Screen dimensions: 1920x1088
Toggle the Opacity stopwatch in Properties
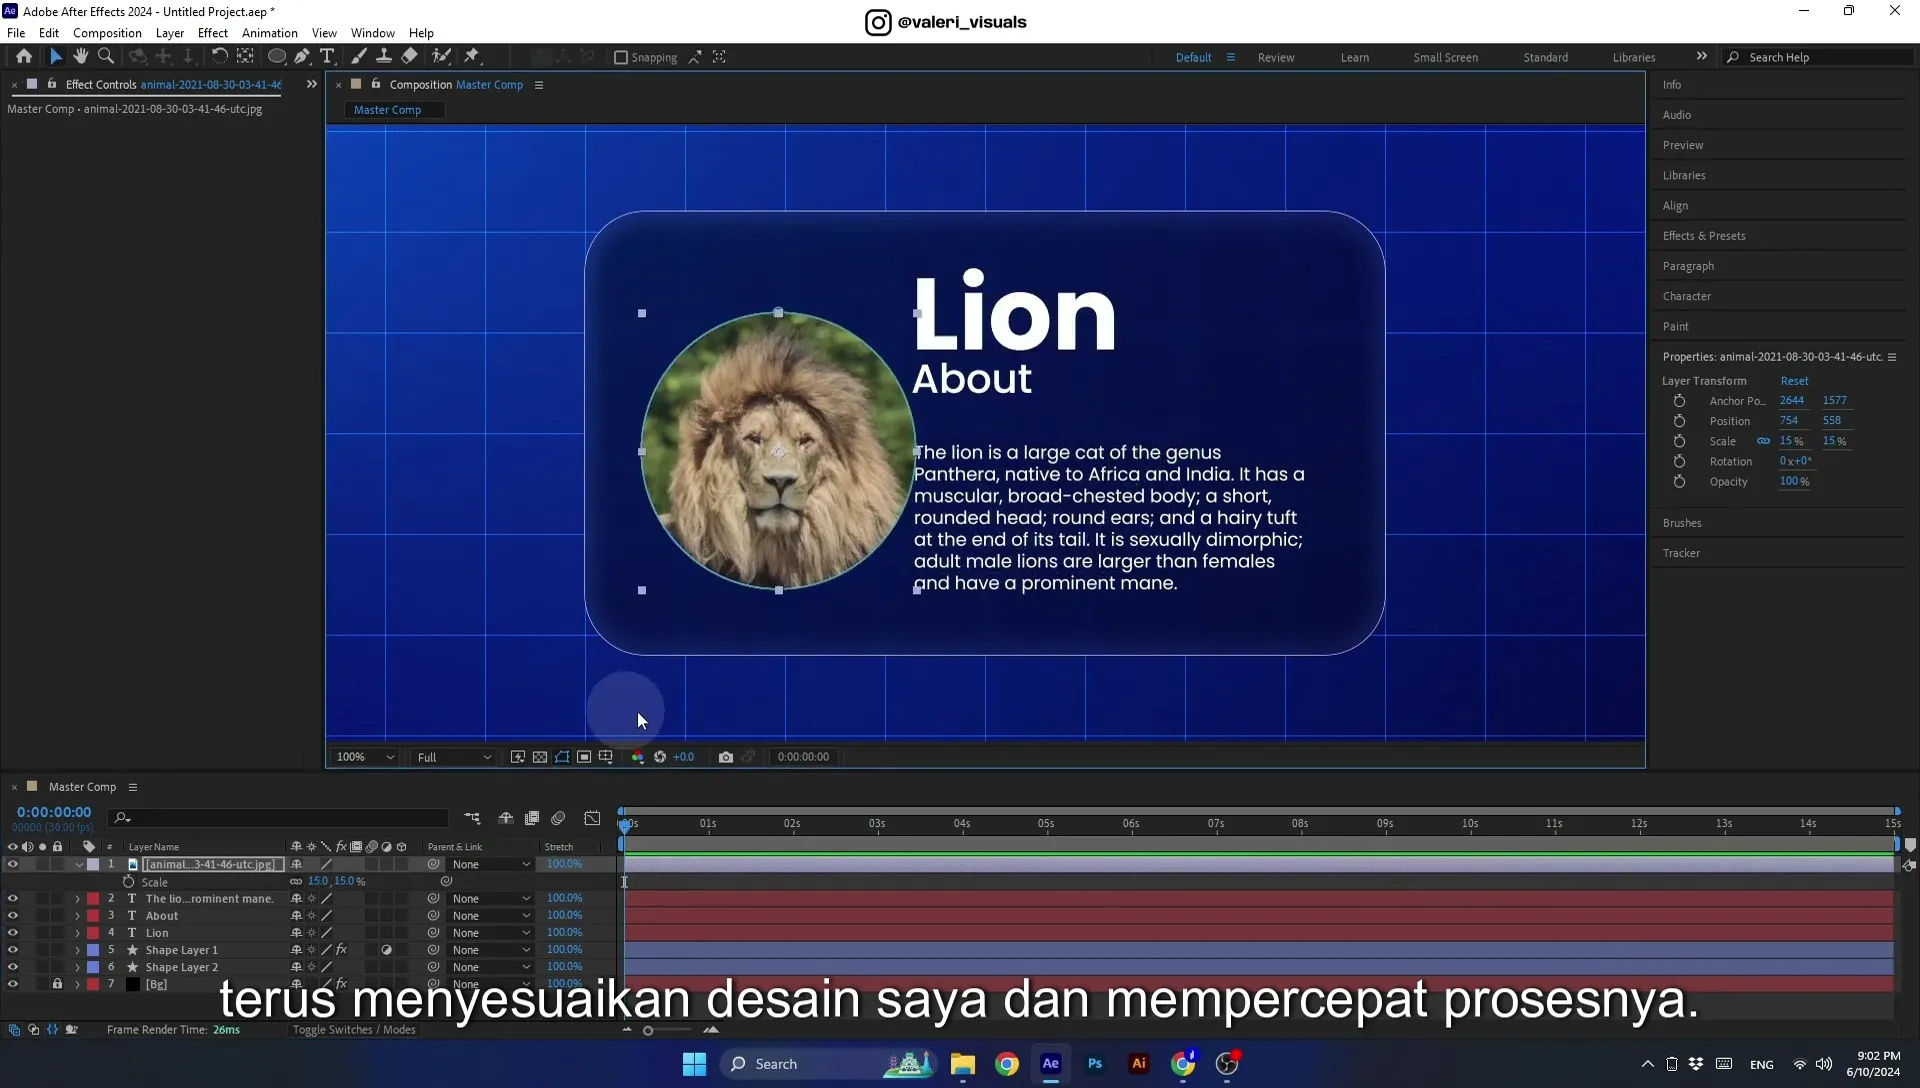click(x=1680, y=482)
